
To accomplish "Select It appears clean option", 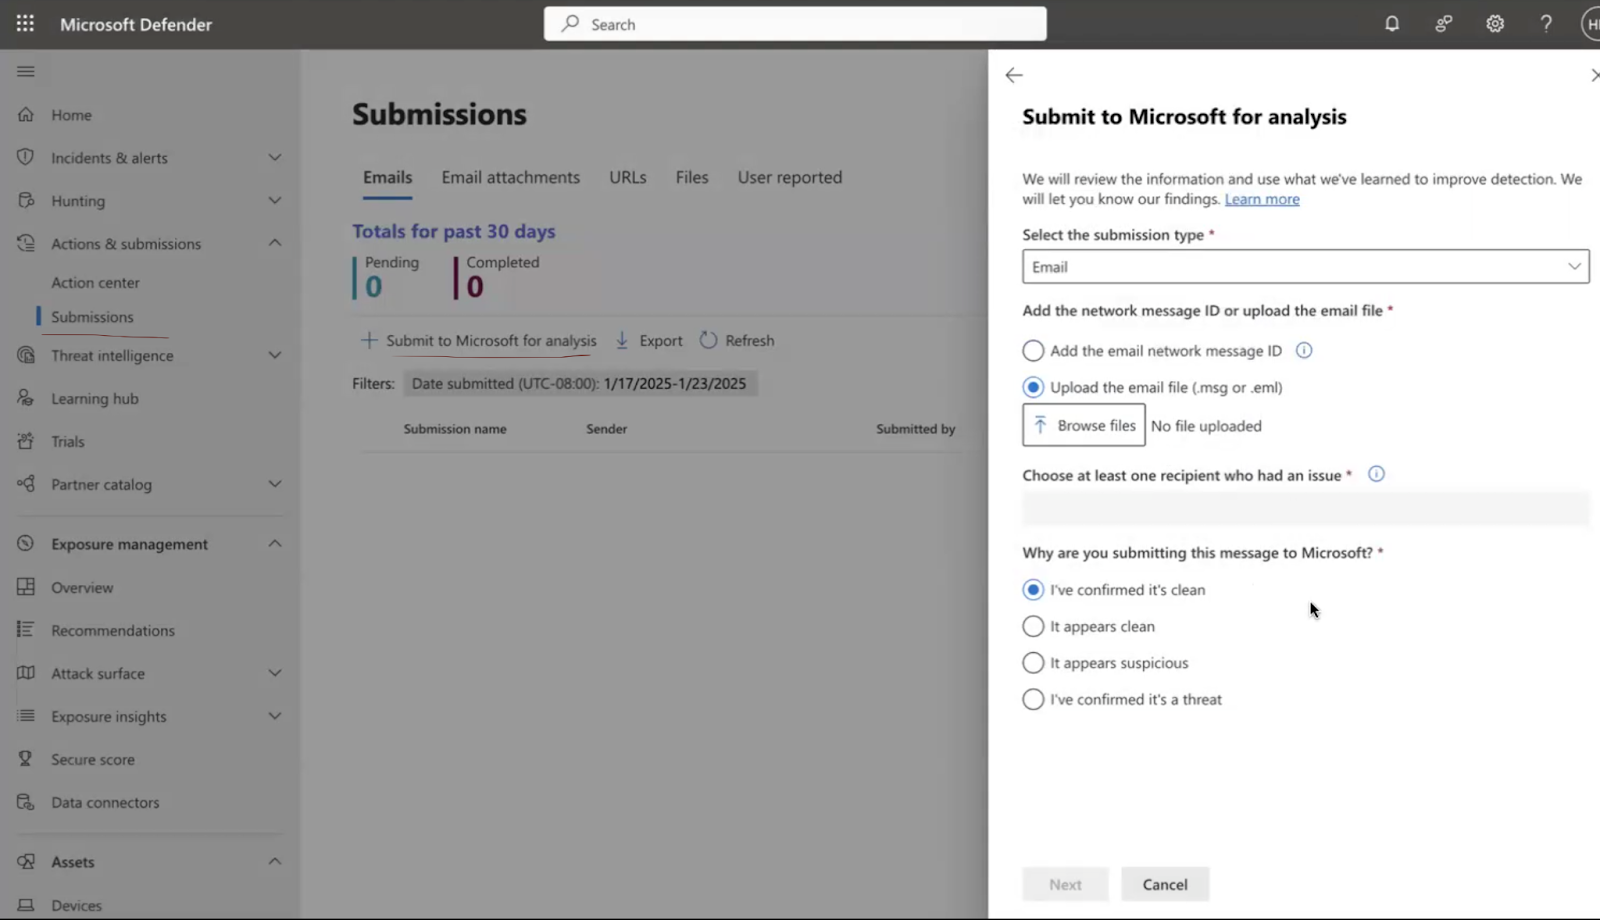I will 1033,626.
